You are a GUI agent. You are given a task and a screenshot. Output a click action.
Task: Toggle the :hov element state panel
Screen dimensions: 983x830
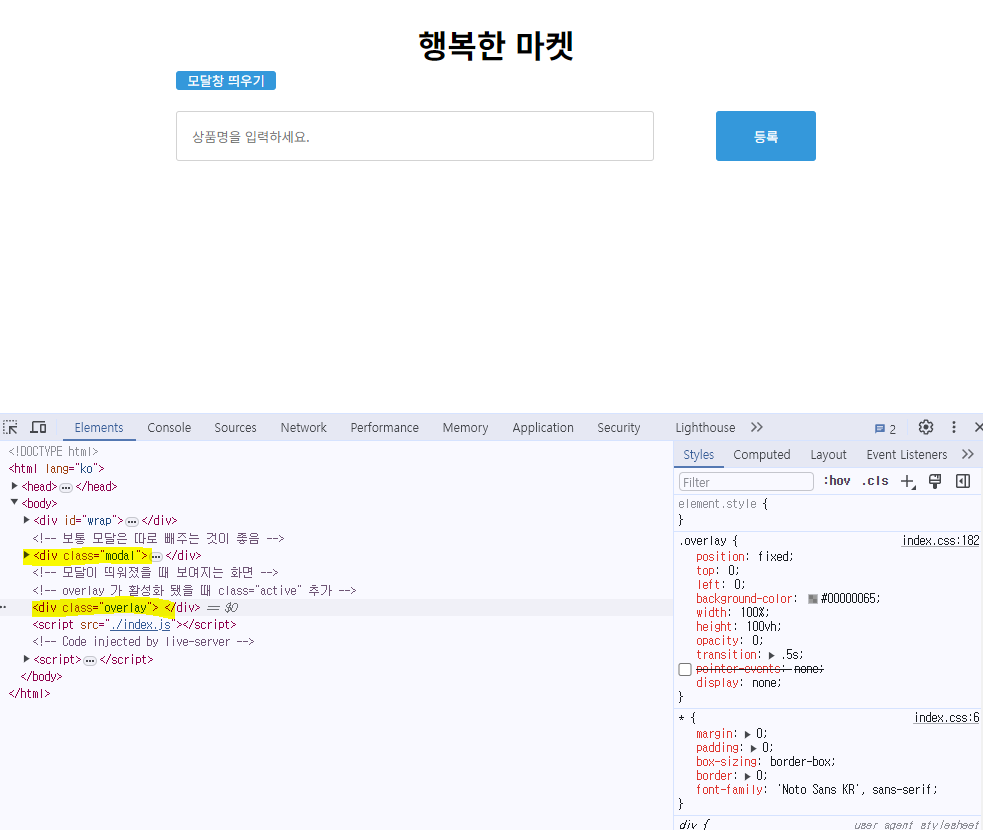tap(836, 481)
